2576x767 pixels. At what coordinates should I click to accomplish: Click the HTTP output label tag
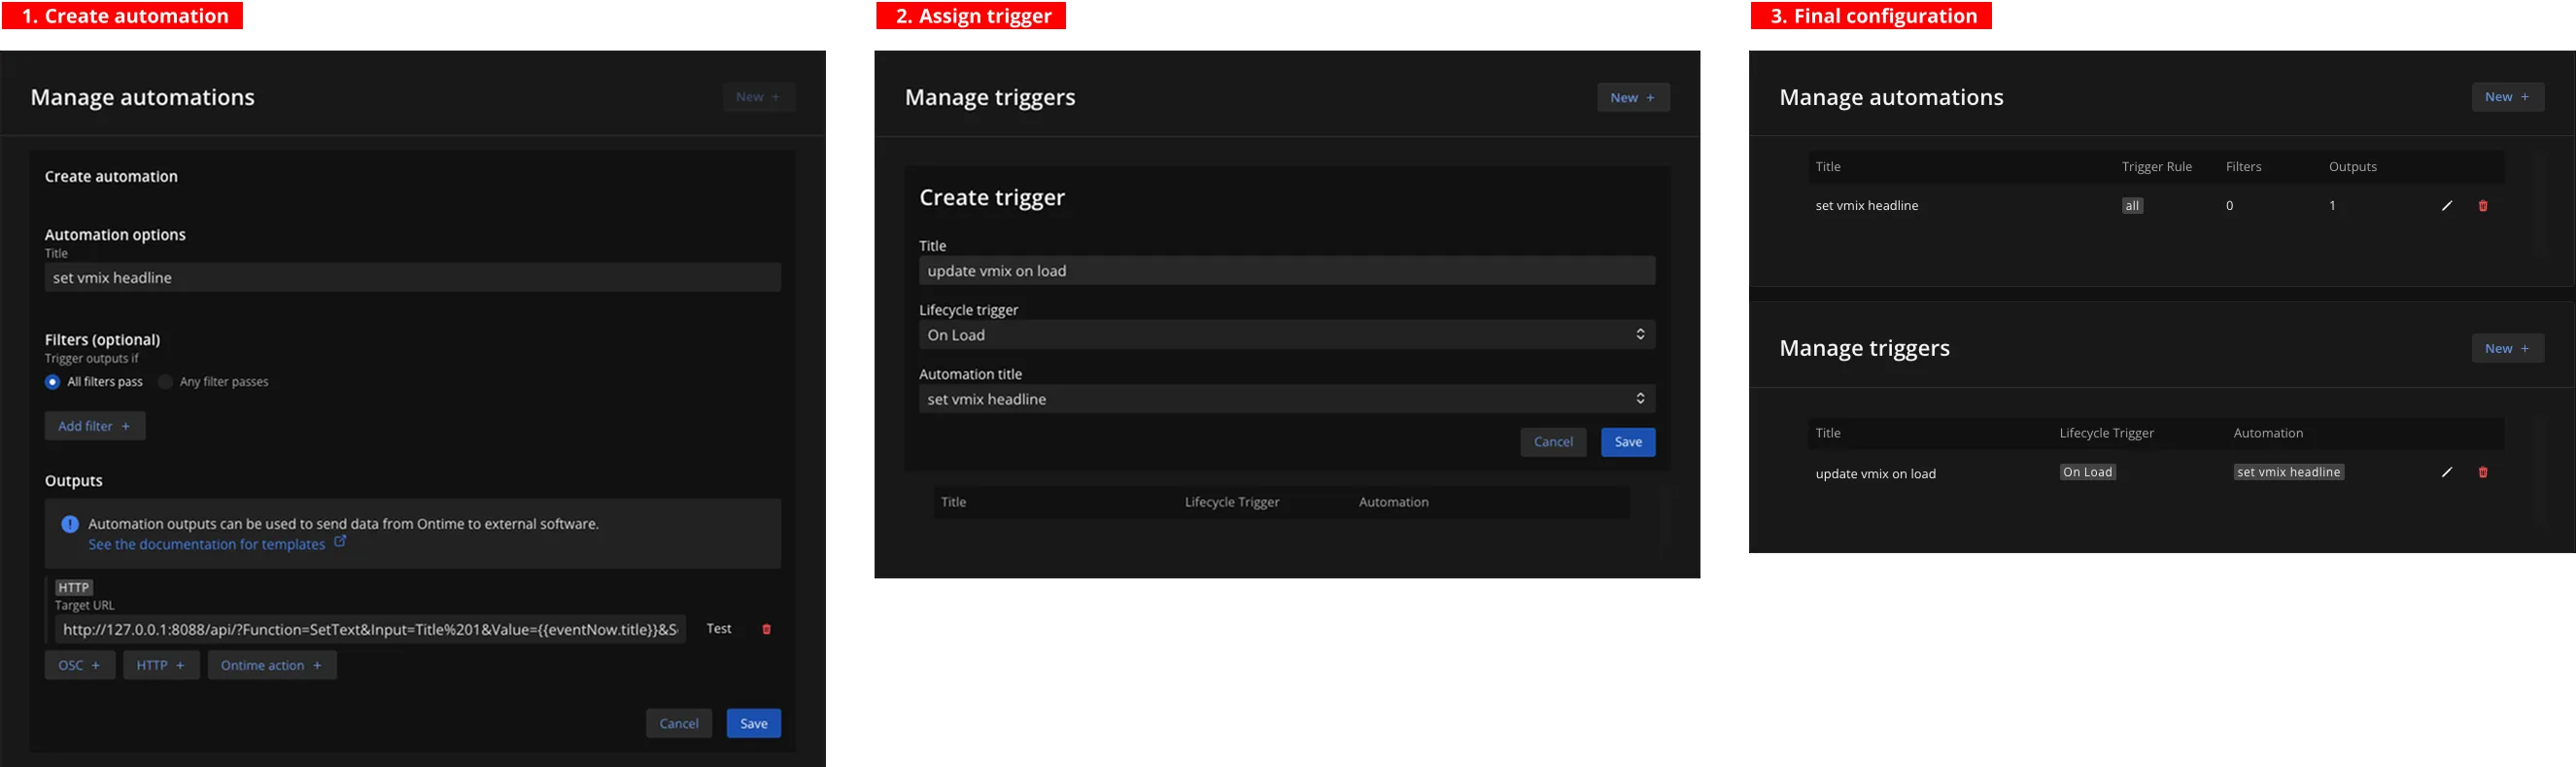click(x=74, y=588)
